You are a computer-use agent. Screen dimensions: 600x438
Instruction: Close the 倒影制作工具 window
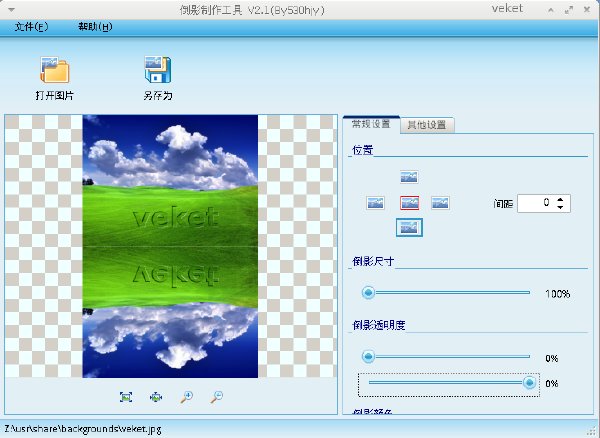pos(587,10)
